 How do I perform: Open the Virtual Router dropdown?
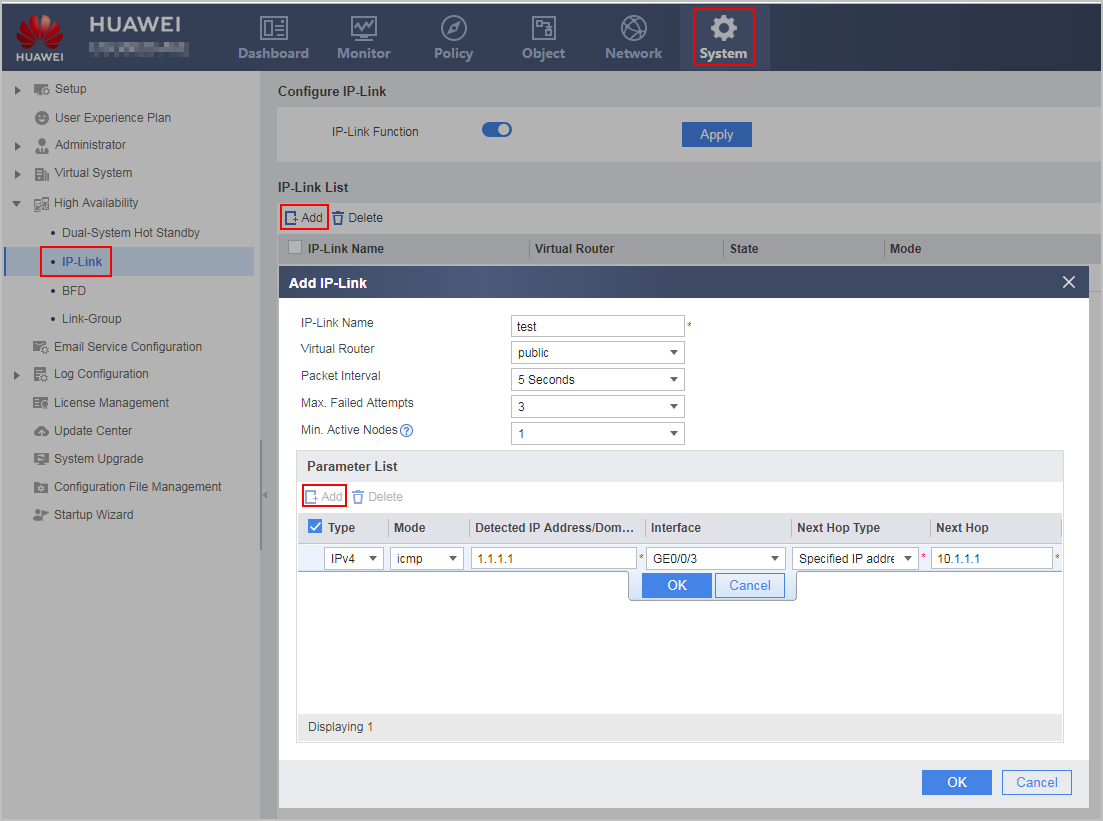coord(597,352)
